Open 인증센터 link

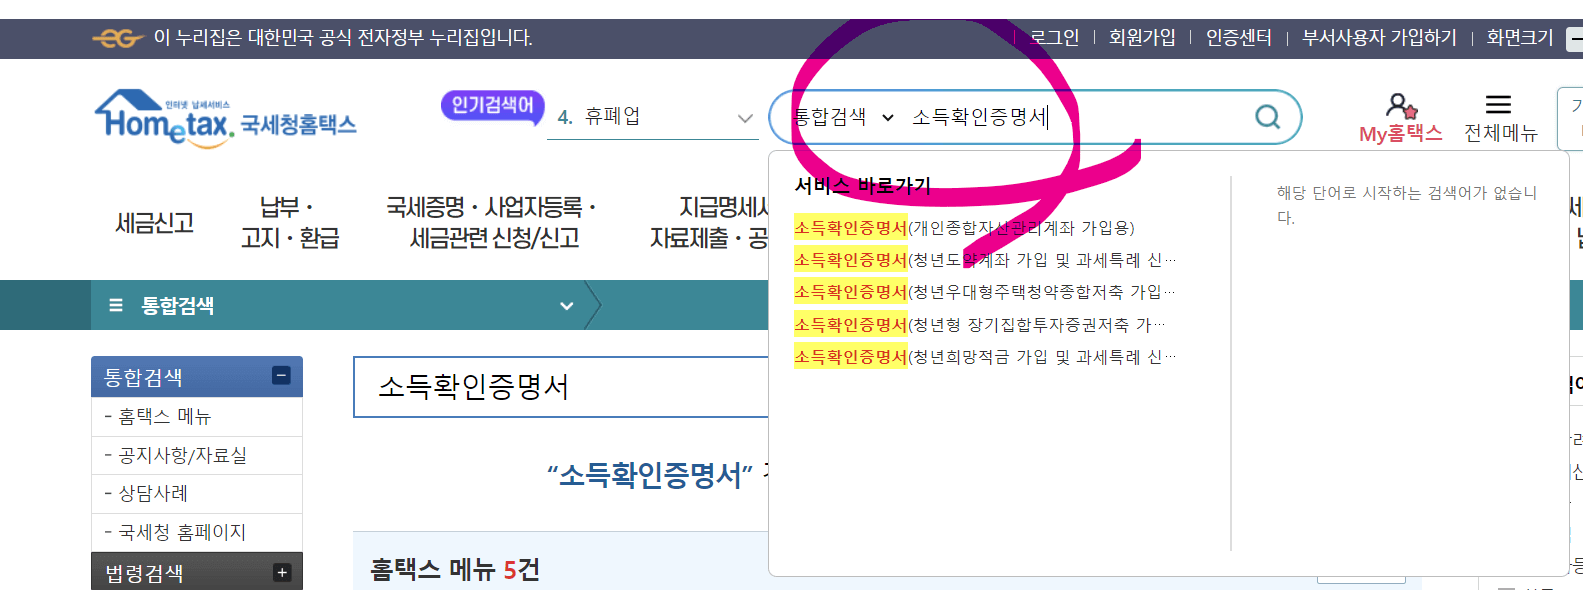click(x=1238, y=38)
